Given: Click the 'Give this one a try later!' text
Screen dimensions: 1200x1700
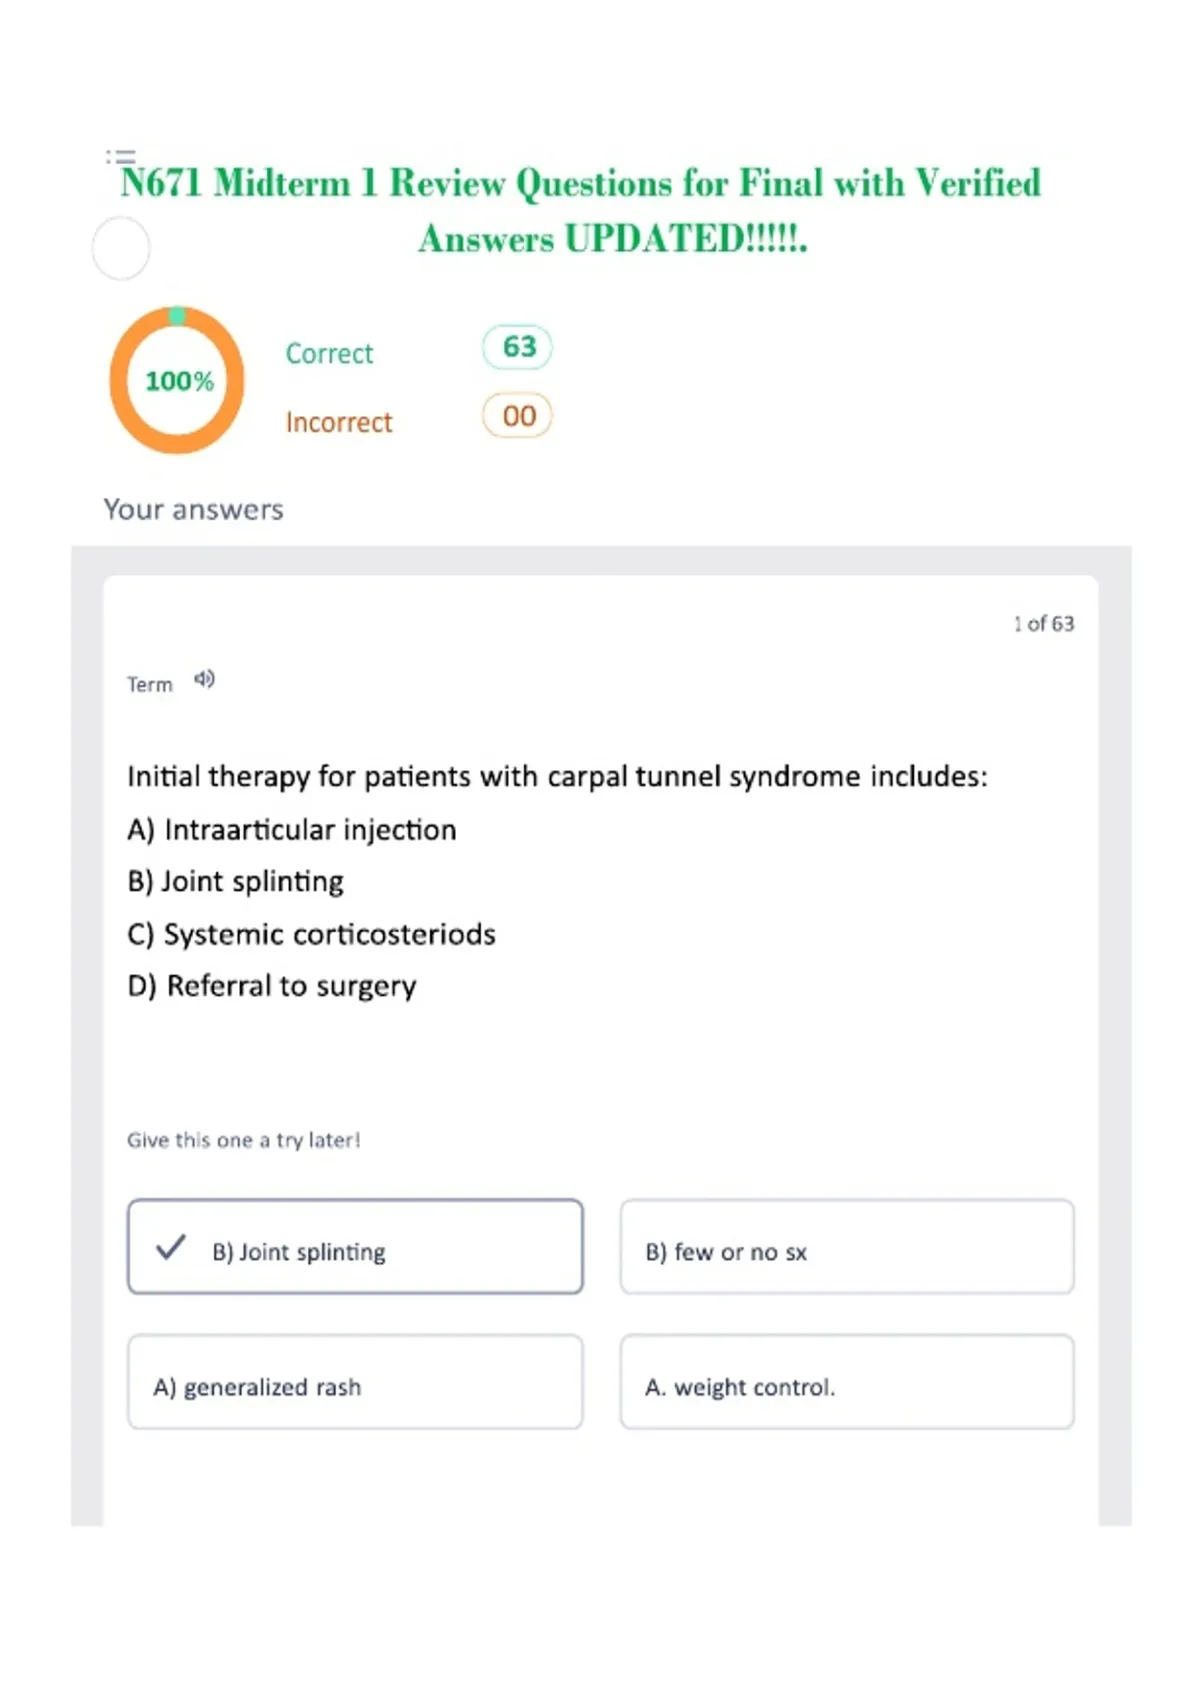Looking at the screenshot, I should [x=243, y=1140].
